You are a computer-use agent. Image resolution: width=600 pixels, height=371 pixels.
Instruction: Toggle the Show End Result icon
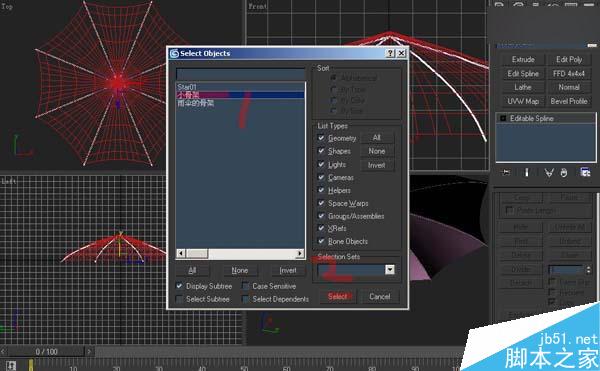[527, 172]
